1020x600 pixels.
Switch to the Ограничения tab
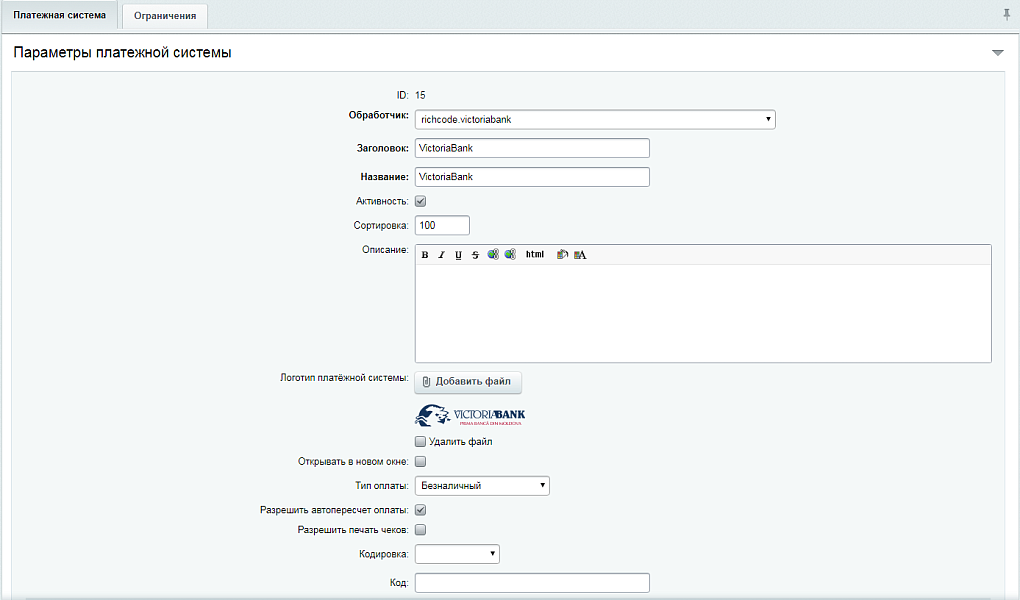pos(165,16)
